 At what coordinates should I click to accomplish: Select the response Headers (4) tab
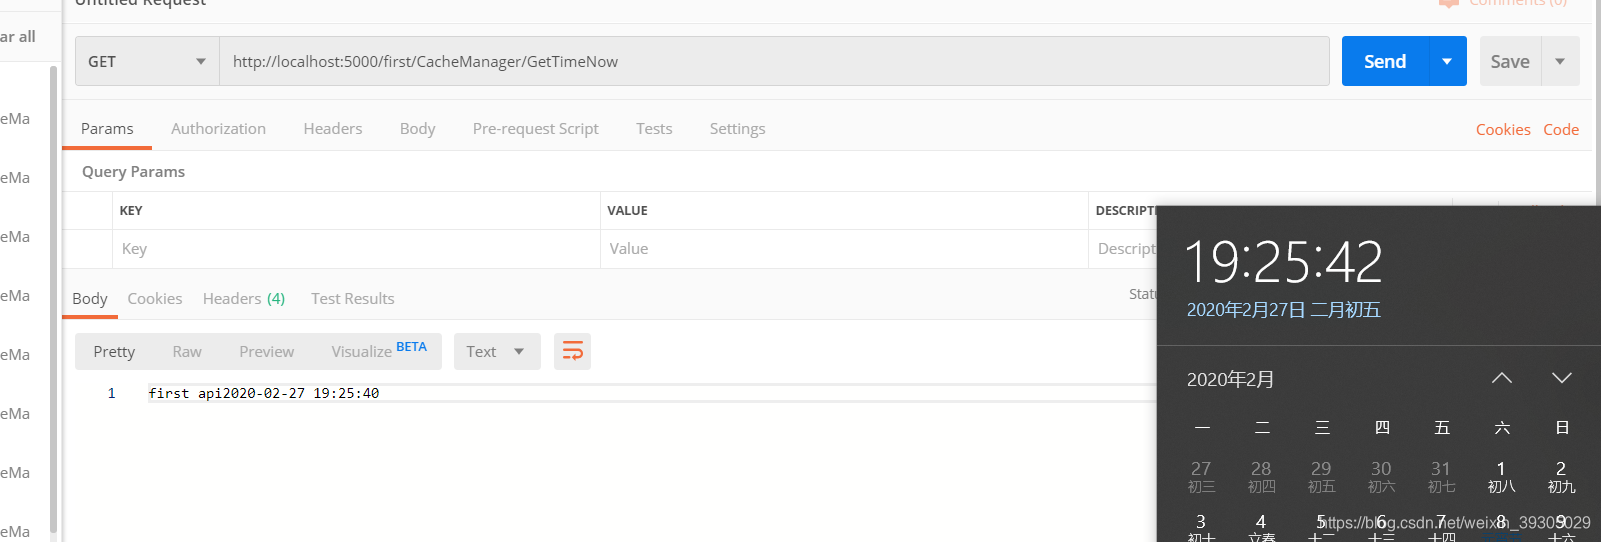tap(244, 298)
